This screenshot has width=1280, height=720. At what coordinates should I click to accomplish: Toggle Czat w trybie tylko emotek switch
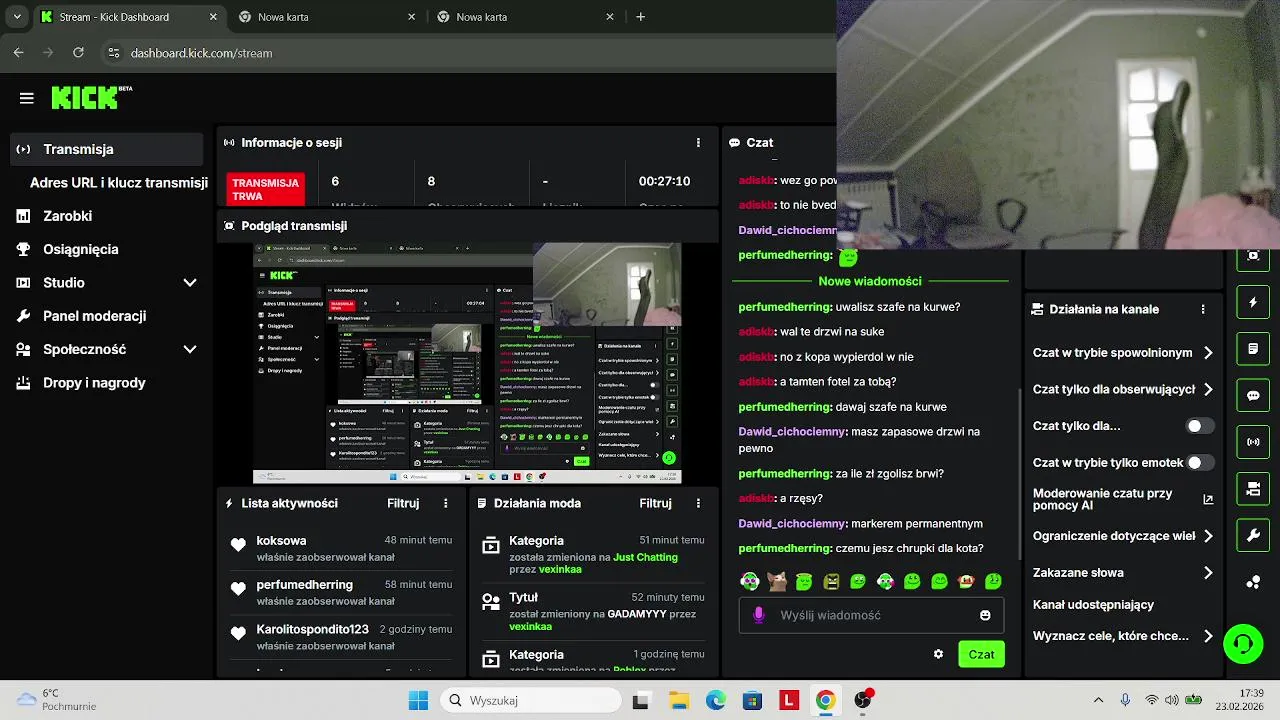(x=1200, y=463)
